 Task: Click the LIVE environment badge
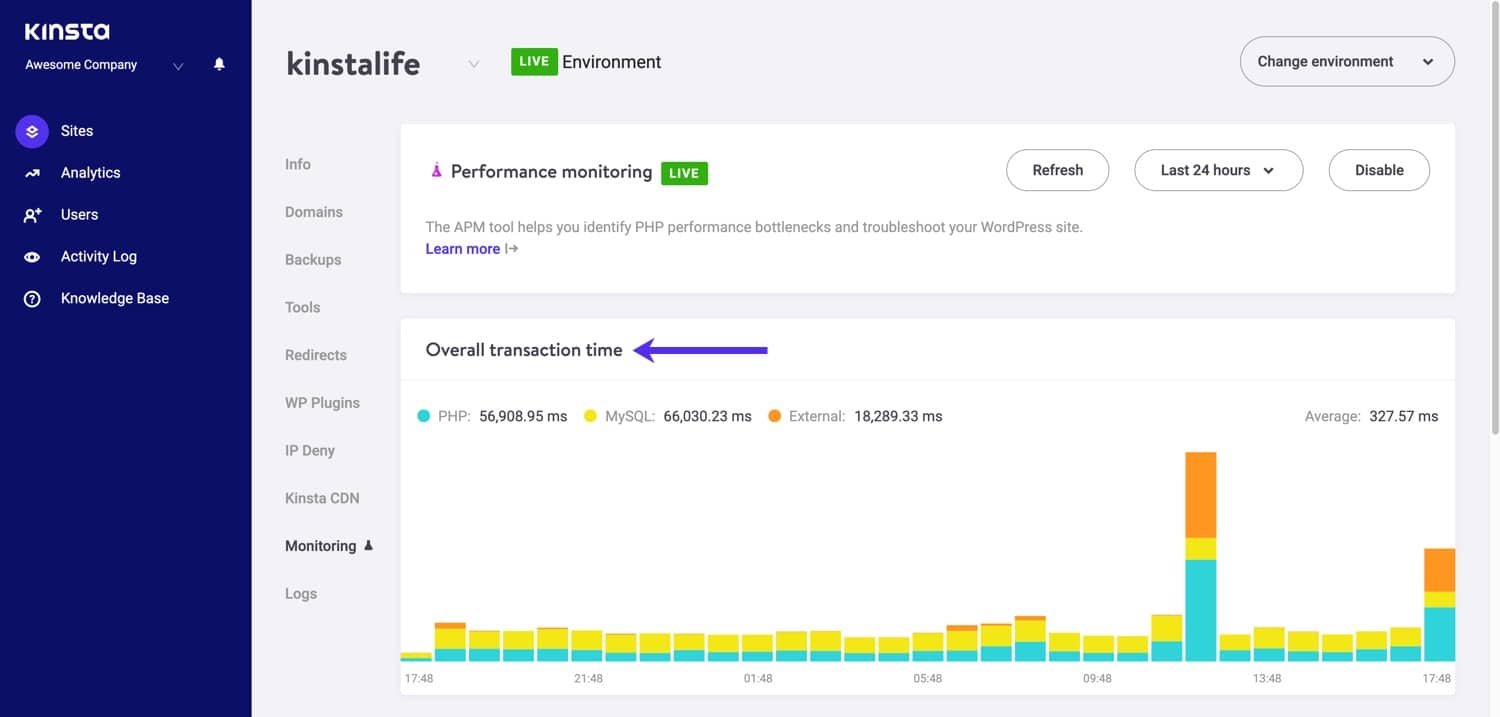pyautogui.click(x=534, y=61)
